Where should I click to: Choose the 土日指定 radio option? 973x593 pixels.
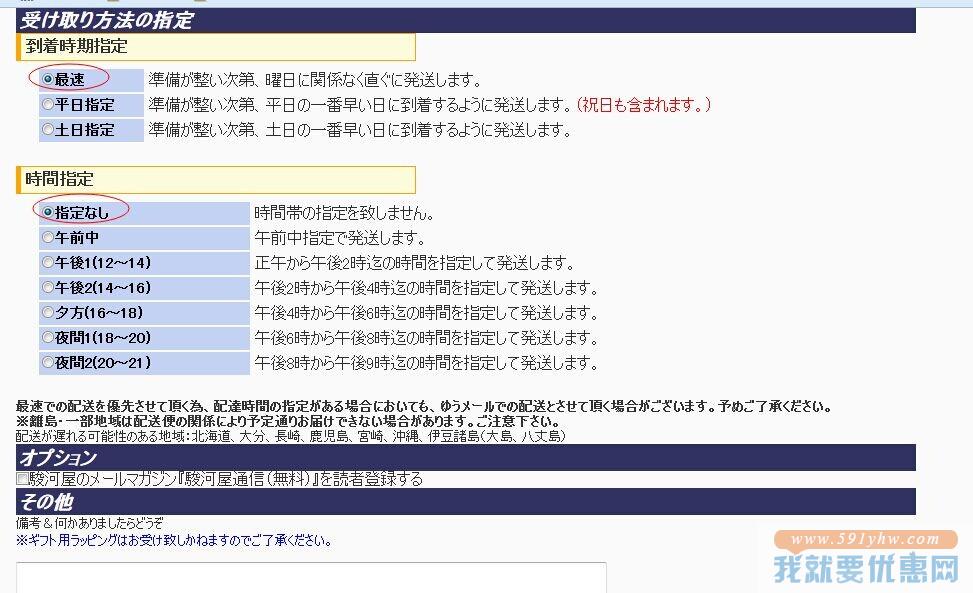(x=48, y=129)
